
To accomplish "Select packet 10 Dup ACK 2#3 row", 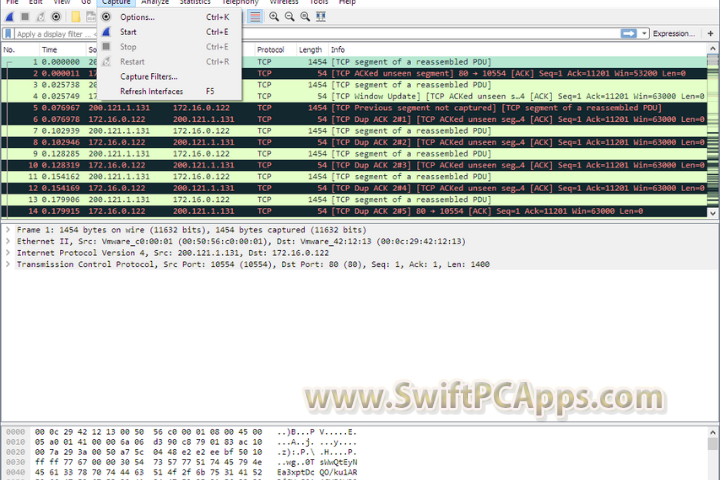I will tap(354, 165).
